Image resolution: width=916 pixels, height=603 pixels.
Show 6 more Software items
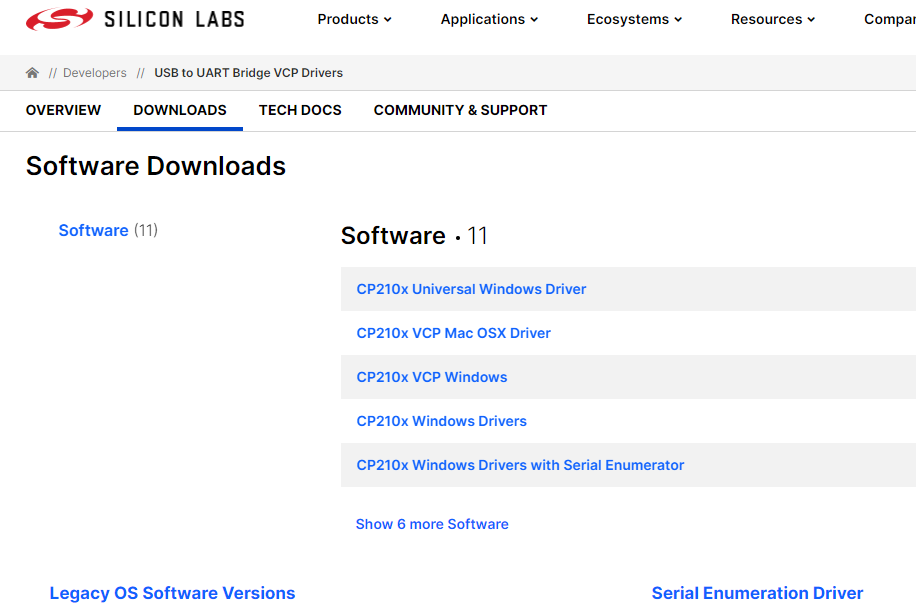click(x=432, y=524)
